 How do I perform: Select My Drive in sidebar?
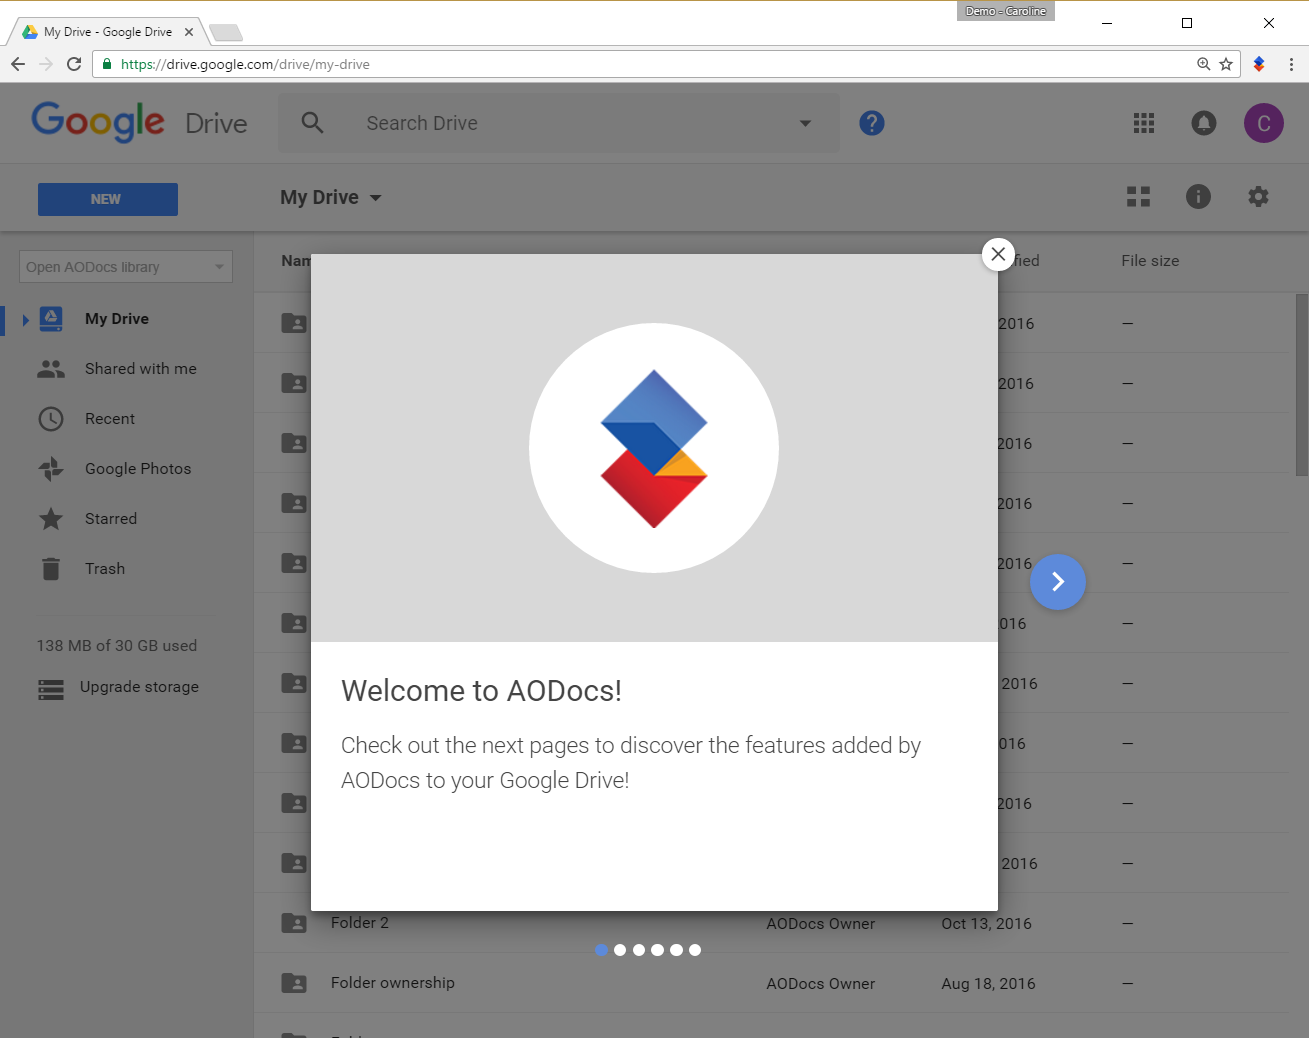[117, 319]
